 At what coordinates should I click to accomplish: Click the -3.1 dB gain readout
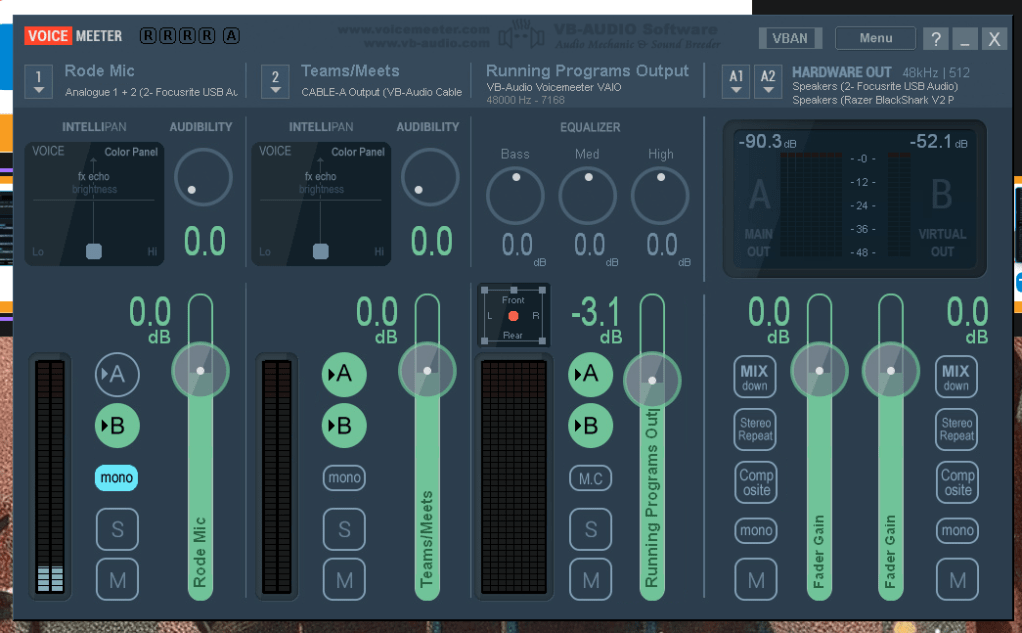coord(596,319)
